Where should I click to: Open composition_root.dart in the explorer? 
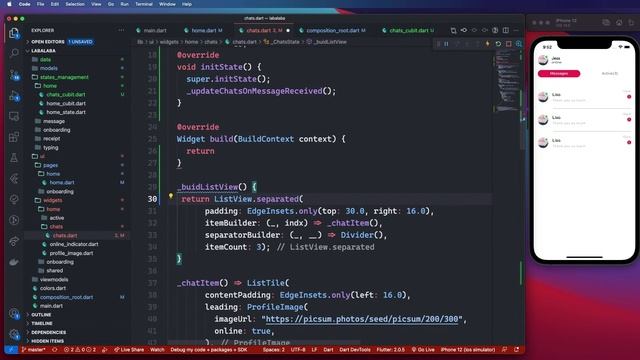point(66,297)
